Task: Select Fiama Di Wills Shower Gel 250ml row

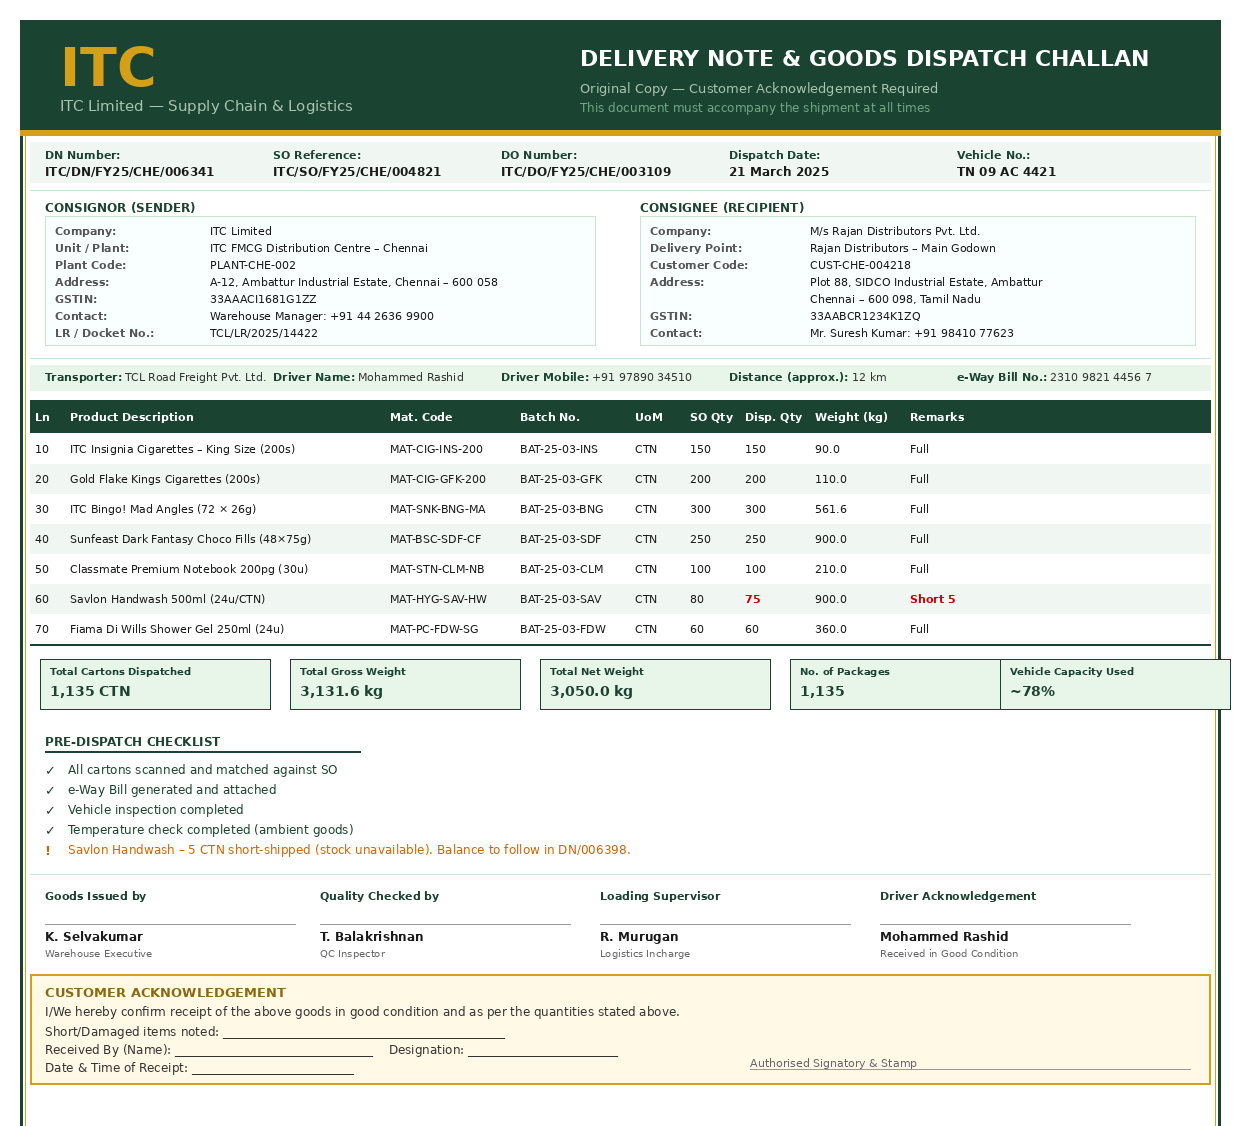Action: pos(620,629)
